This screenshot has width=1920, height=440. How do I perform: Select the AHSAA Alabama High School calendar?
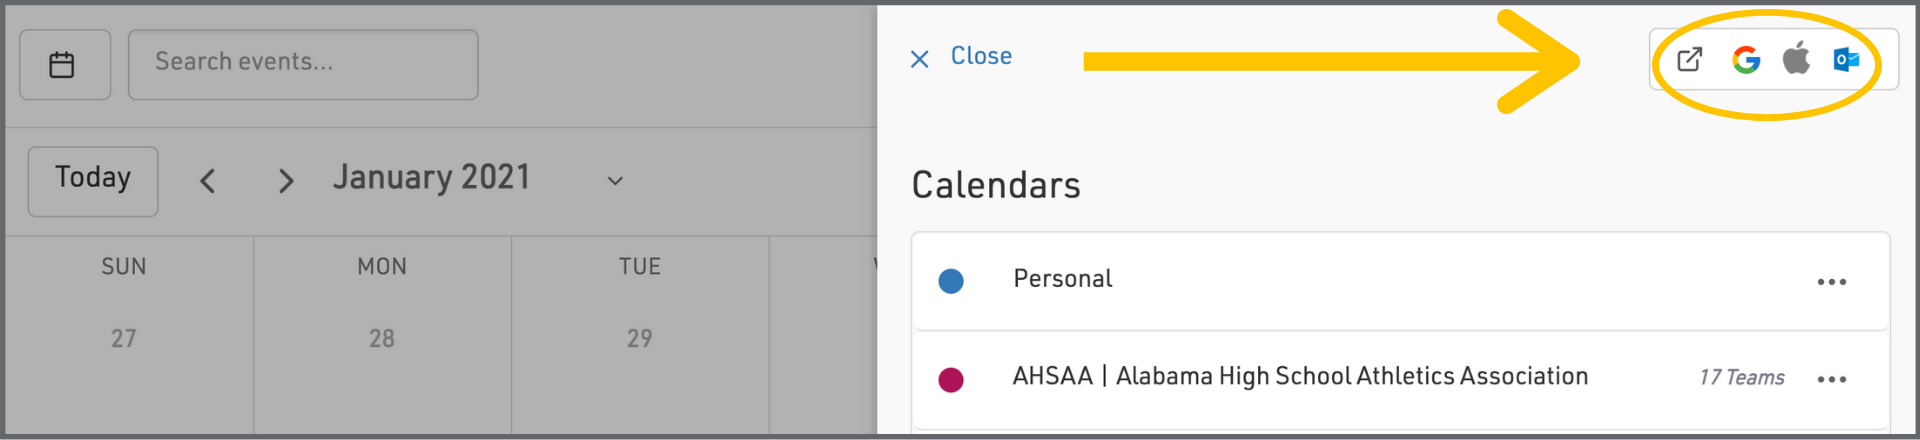(1299, 376)
